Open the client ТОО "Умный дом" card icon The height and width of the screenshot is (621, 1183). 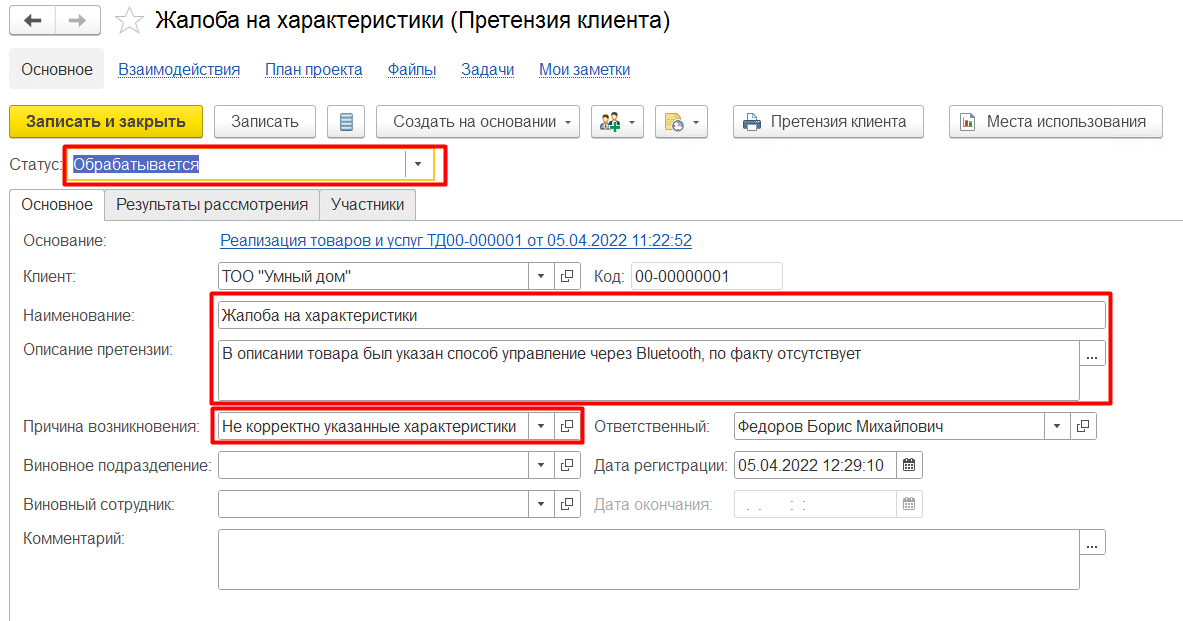(567, 276)
